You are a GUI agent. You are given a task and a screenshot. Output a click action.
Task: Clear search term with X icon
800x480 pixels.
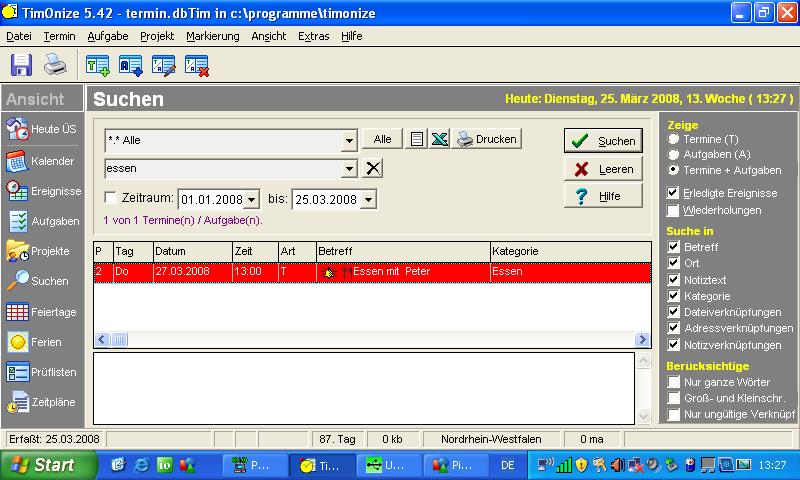click(x=373, y=168)
